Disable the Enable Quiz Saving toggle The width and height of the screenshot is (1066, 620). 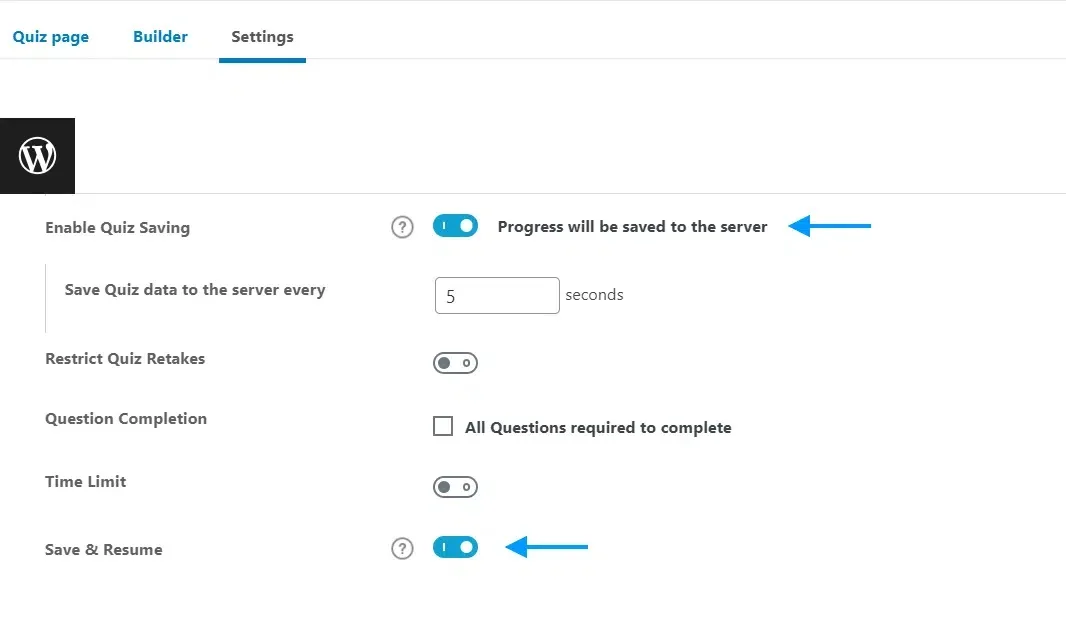pyautogui.click(x=455, y=226)
